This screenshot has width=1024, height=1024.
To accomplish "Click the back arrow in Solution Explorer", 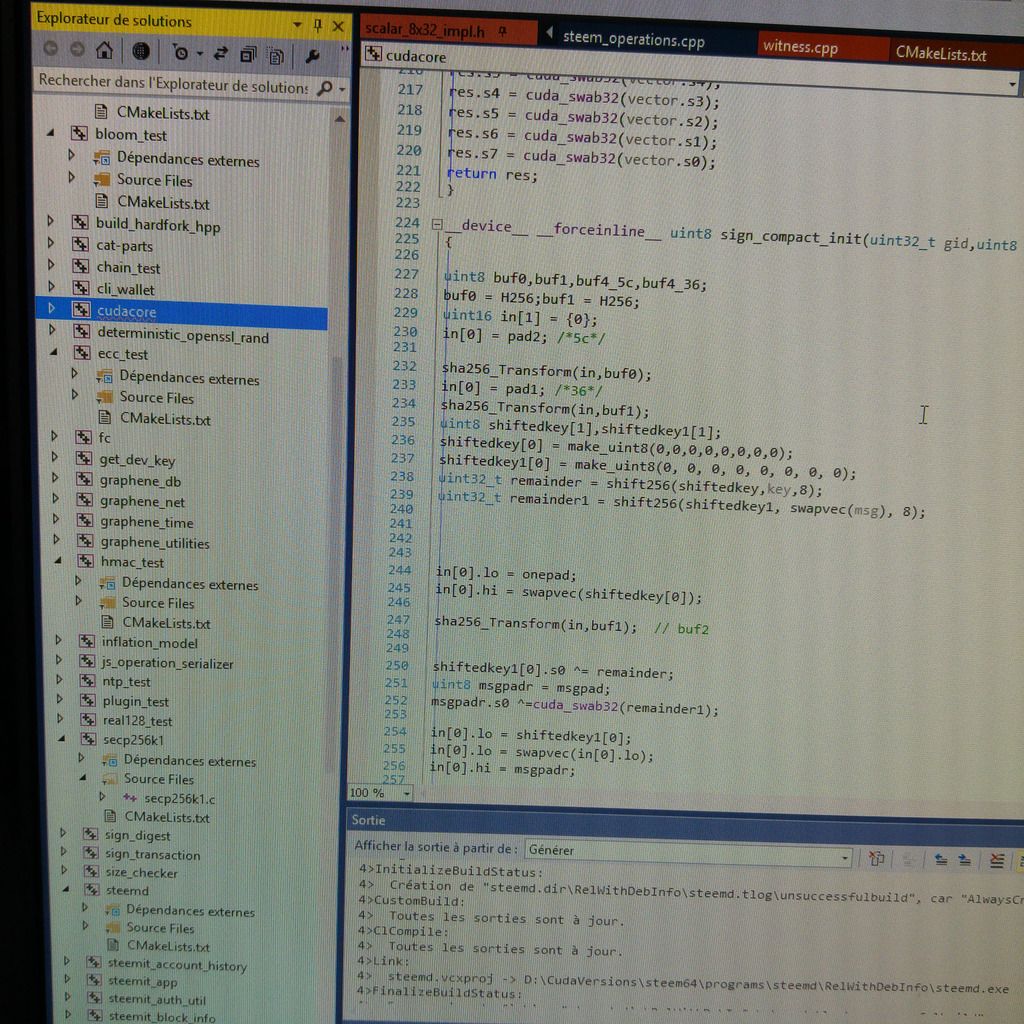I will point(50,49).
